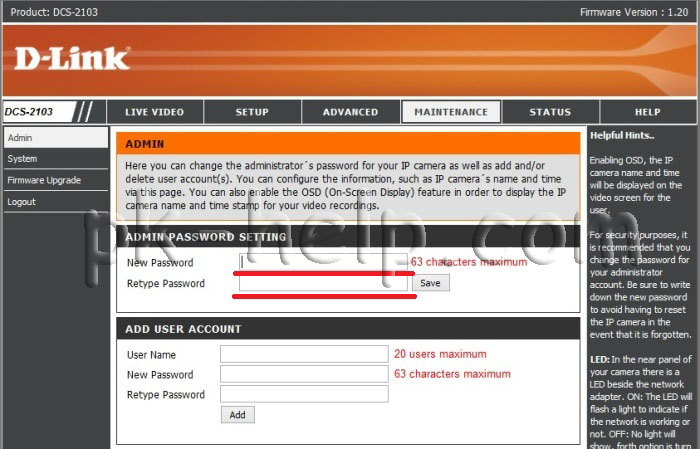
Task: Select the MAINTENANCE tab
Action: coord(451,112)
